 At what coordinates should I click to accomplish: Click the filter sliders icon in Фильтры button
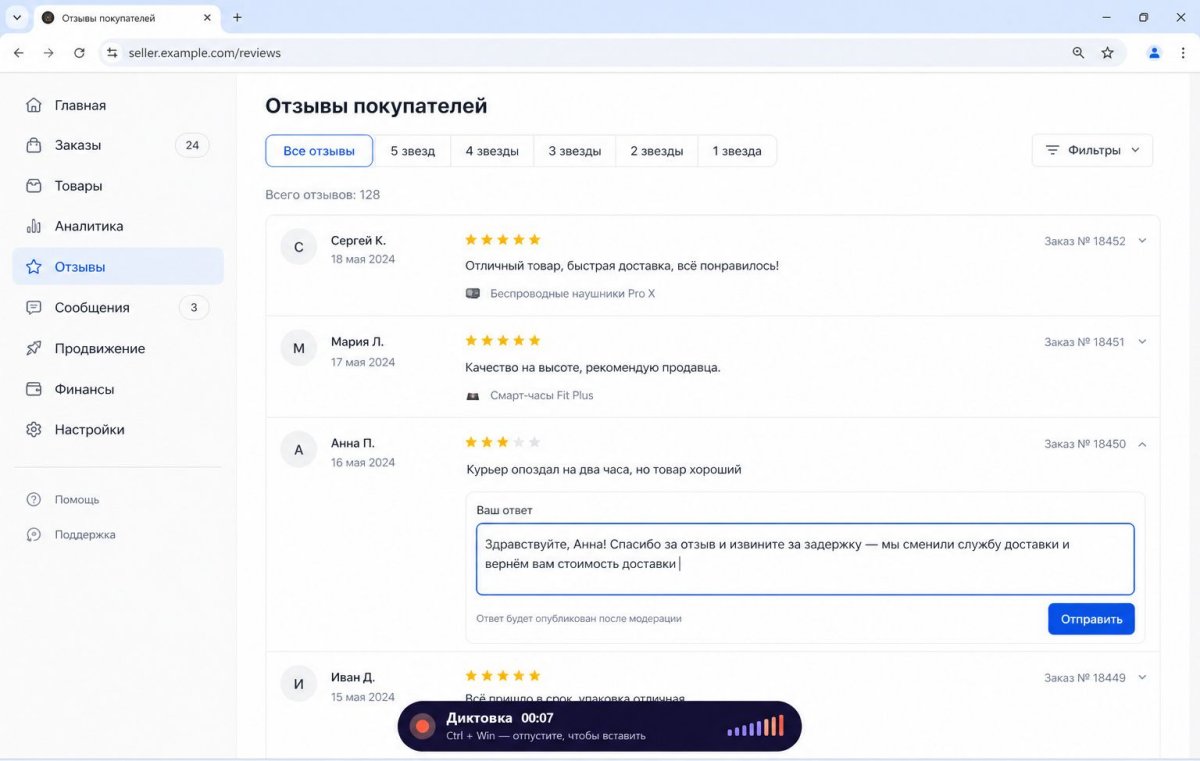pos(1052,150)
